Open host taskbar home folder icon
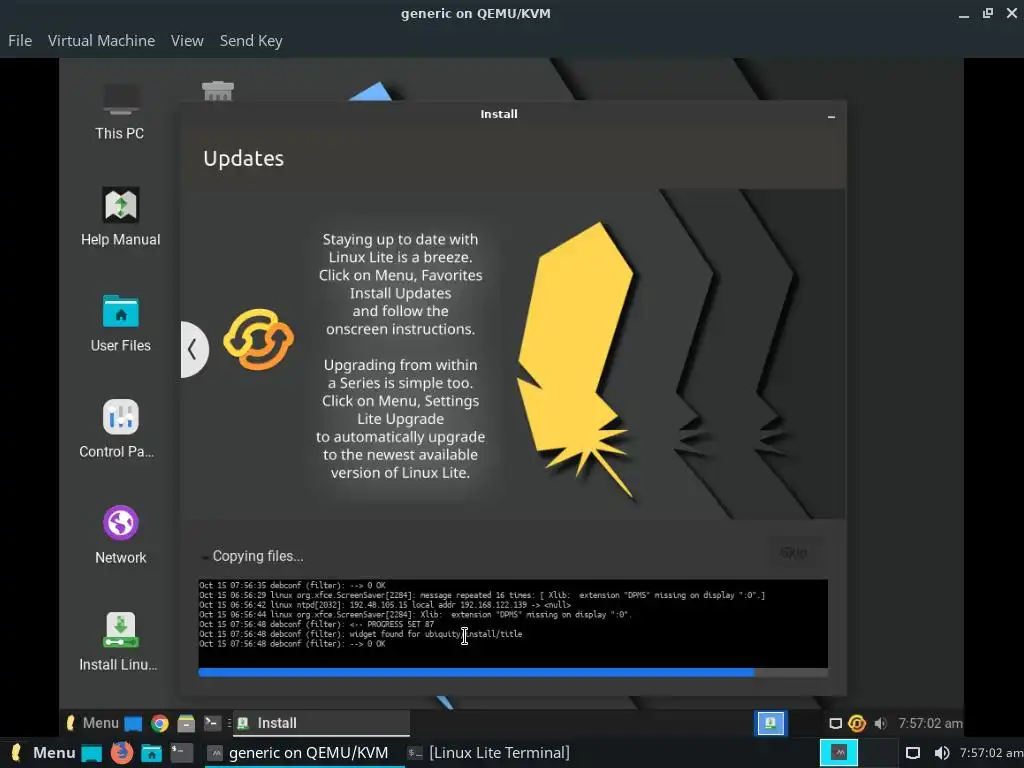The height and width of the screenshot is (768, 1024). (x=152, y=753)
